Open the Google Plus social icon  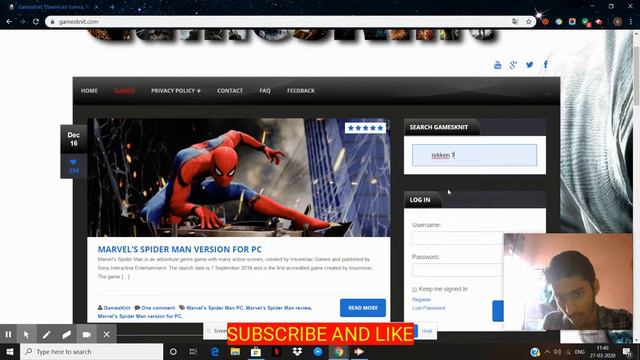click(x=513, y=64)
